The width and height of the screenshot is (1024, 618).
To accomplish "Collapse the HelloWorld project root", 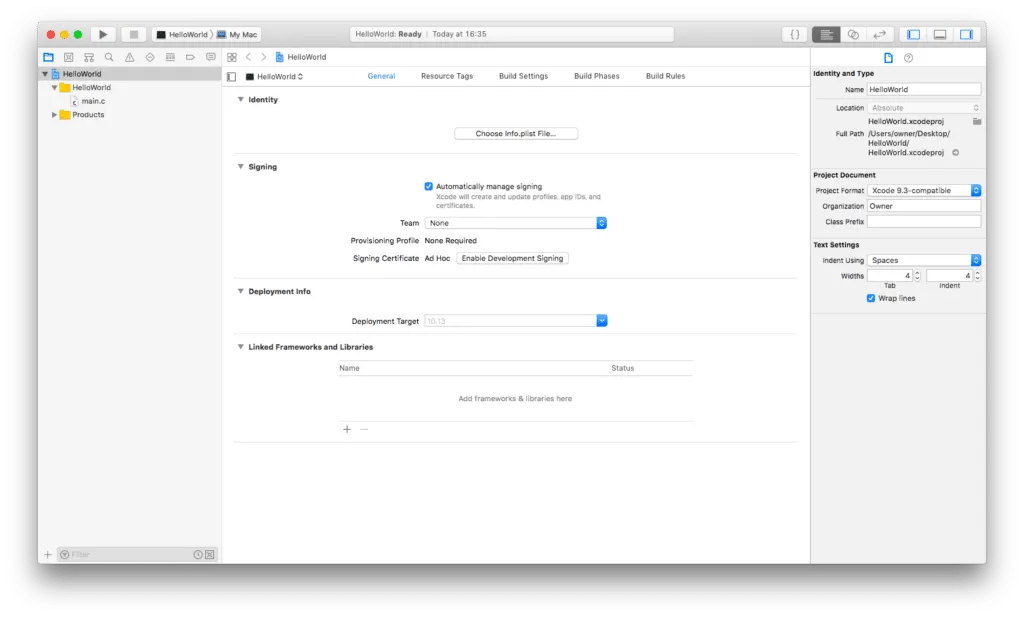I will [45, 74].
